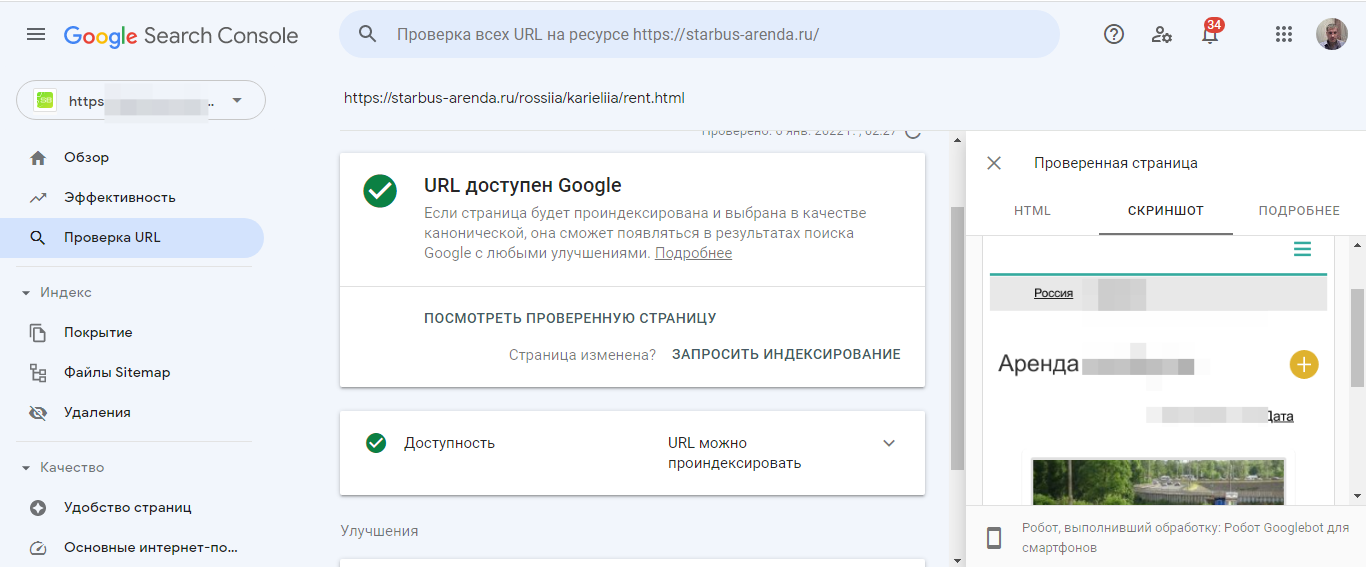Viewport: 1366px width, 567px height.
Task: Open Файлы Sitemap in sidebar
Action: click(132, 373)
